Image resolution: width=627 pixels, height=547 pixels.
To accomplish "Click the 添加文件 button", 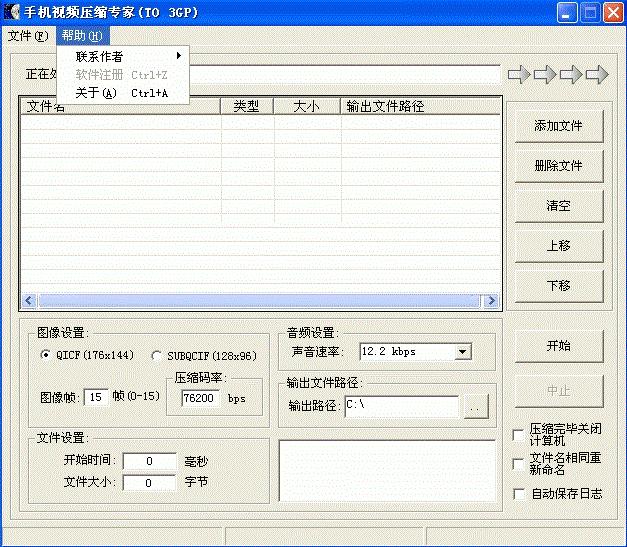I will tap(558, 126).
